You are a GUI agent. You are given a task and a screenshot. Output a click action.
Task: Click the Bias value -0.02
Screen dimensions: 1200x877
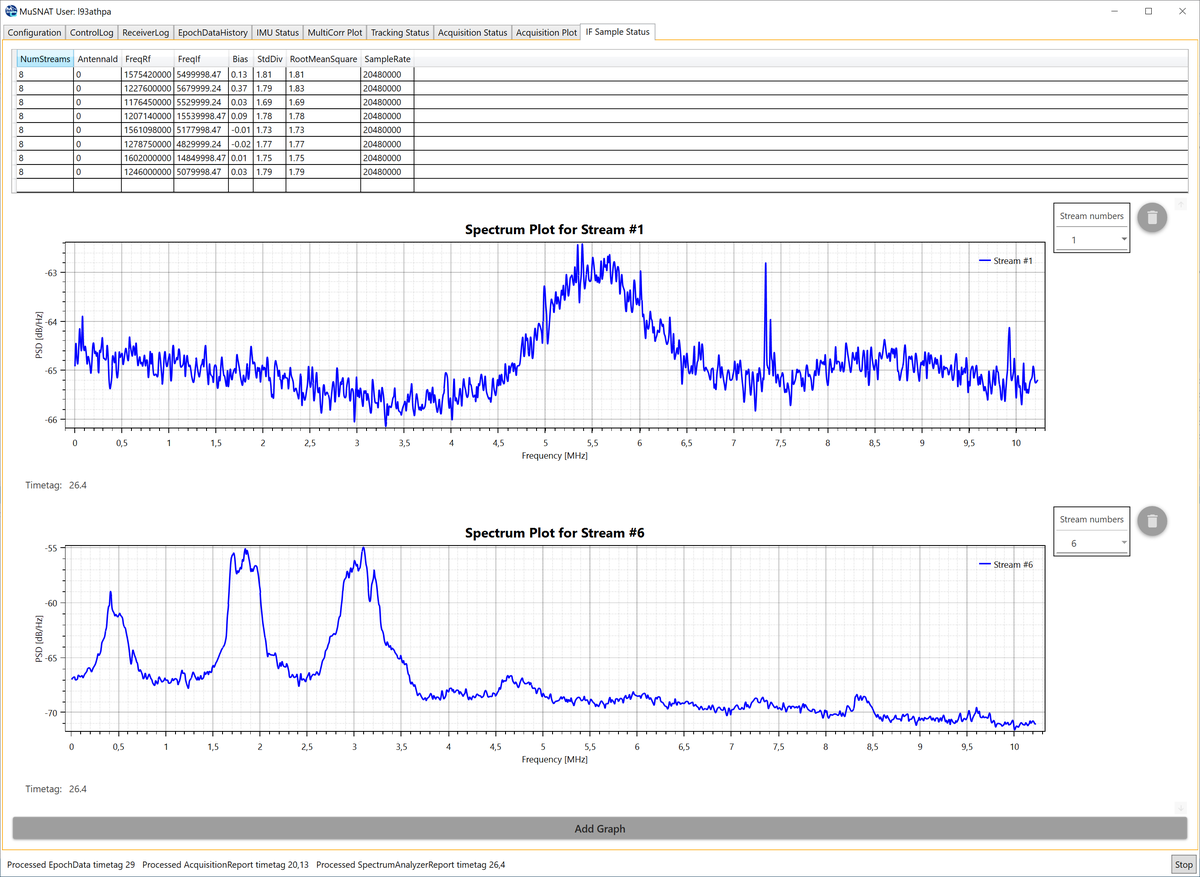tap(240, 144)
